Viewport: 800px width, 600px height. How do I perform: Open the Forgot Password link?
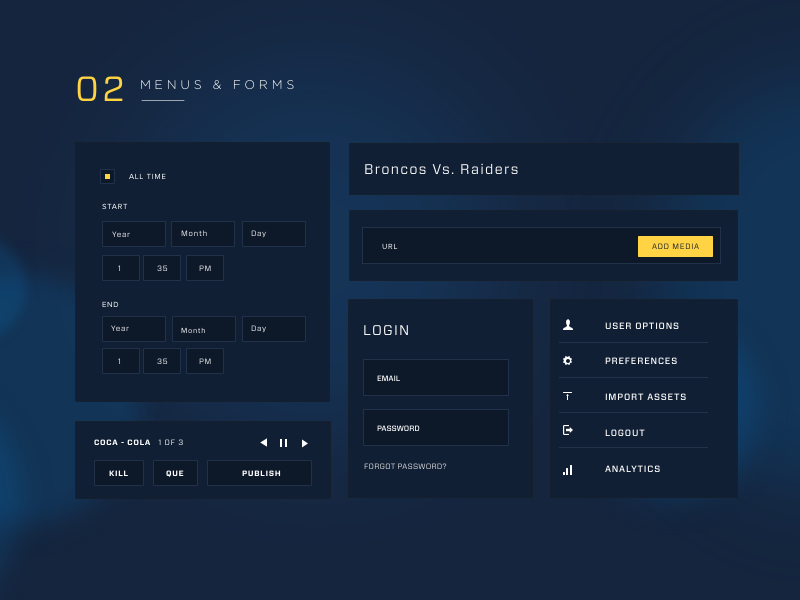coord(405,466)
